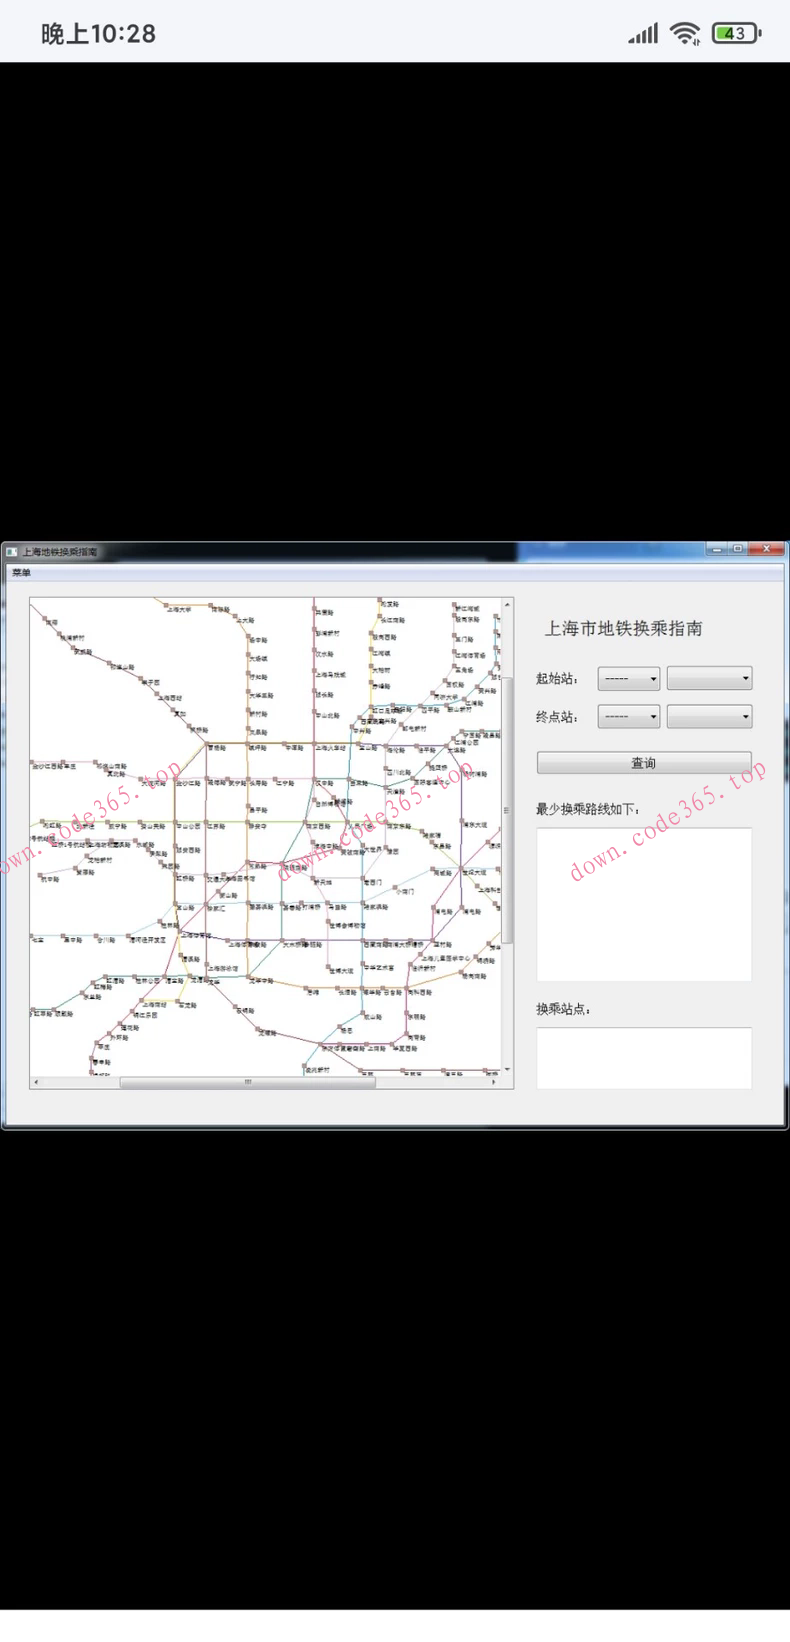The width and height of the screenshot is (790, 1642).
Task: Tap the Wi-Fi icon in the status bar
Action: pos(685,33)
